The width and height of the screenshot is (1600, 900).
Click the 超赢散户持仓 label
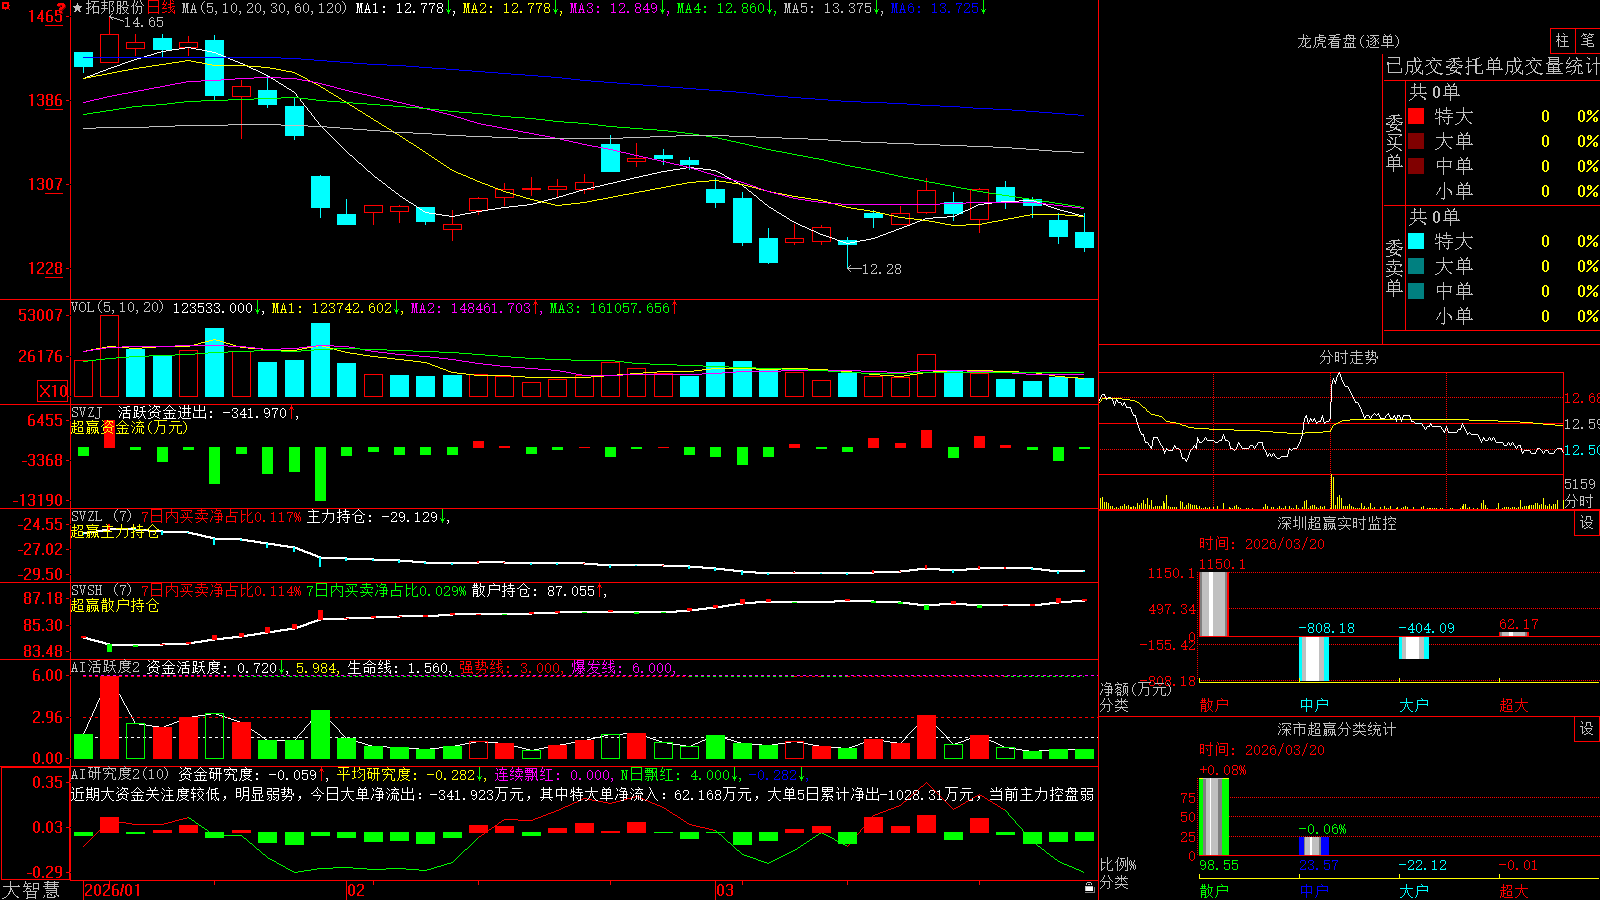[x=115, y=605]
